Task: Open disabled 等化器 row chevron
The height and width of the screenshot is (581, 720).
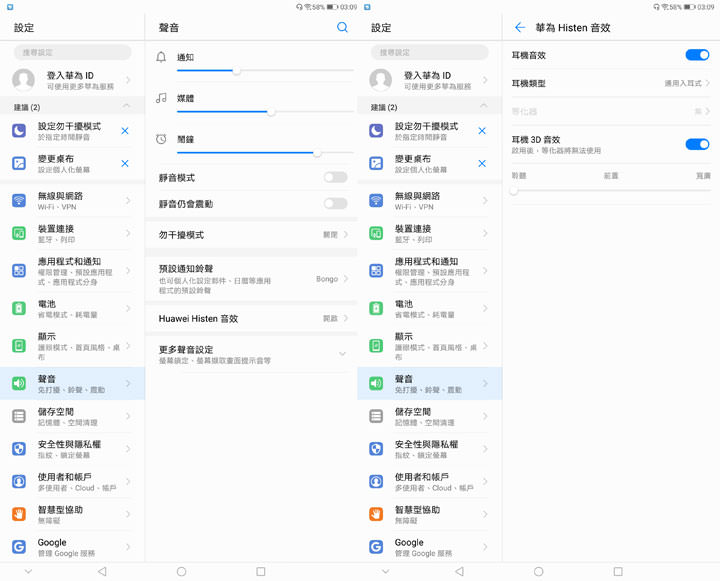Action: 708,111
